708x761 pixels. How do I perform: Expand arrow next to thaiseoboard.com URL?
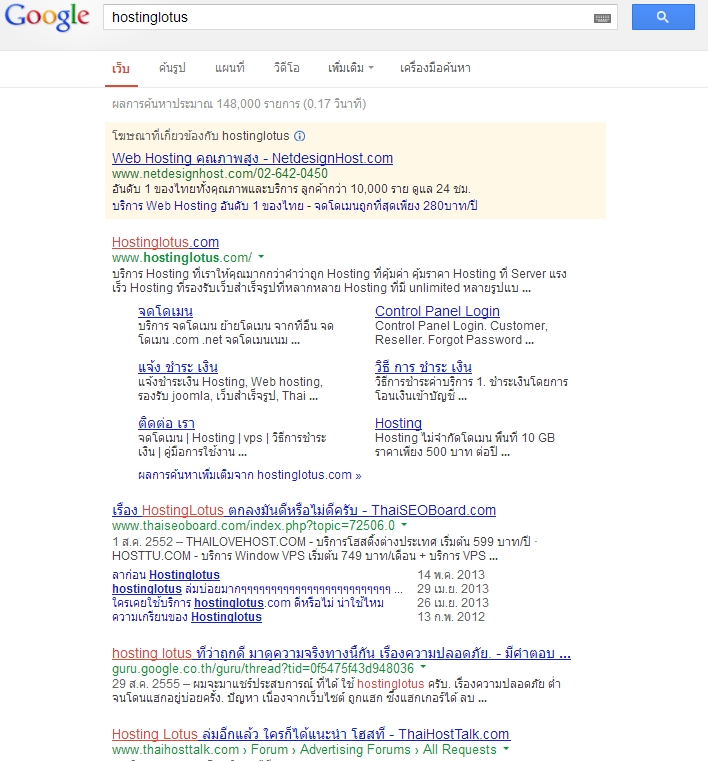coord(404,525)
